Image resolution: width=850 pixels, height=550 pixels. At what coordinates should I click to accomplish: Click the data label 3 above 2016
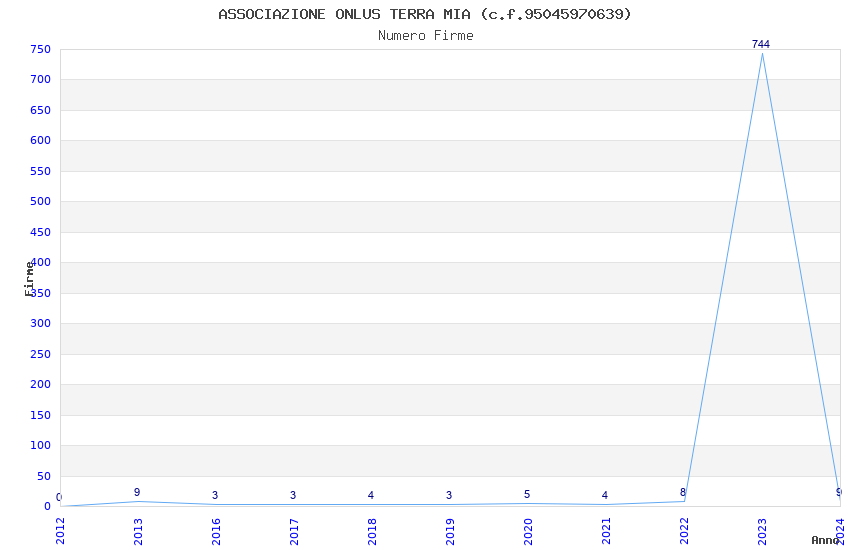215,495
